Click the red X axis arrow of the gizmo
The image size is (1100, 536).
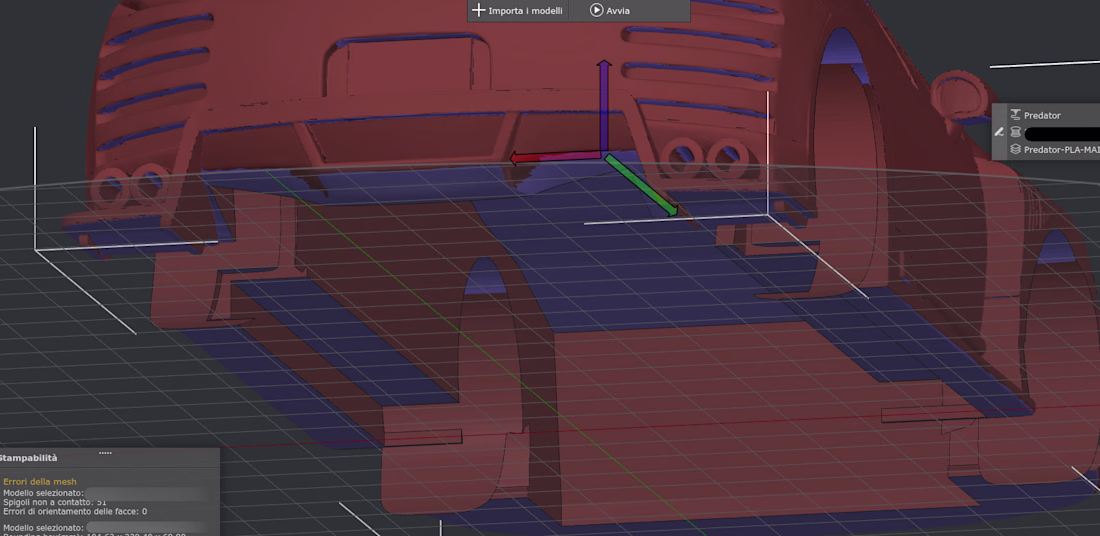coord(554,158)
